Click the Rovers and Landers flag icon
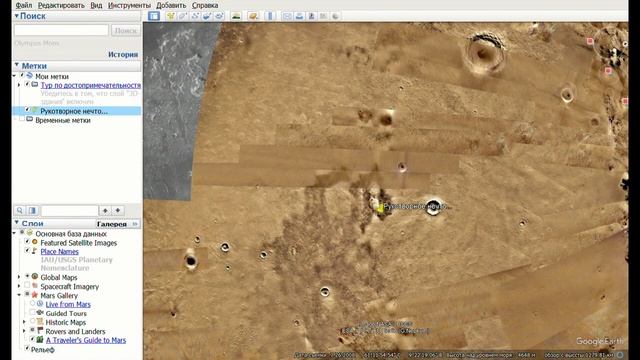Viewport: 640px width, 360px height. tap(40, 331)
